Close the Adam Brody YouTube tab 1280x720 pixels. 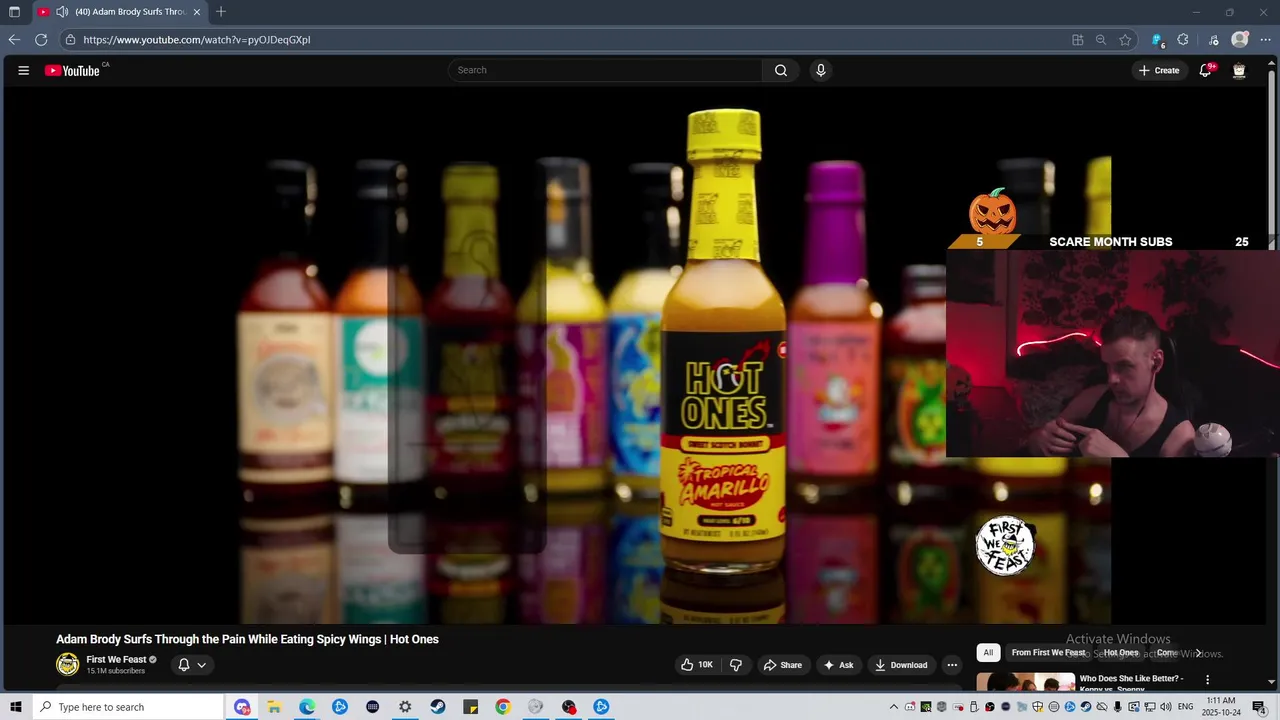pos(197,12)
